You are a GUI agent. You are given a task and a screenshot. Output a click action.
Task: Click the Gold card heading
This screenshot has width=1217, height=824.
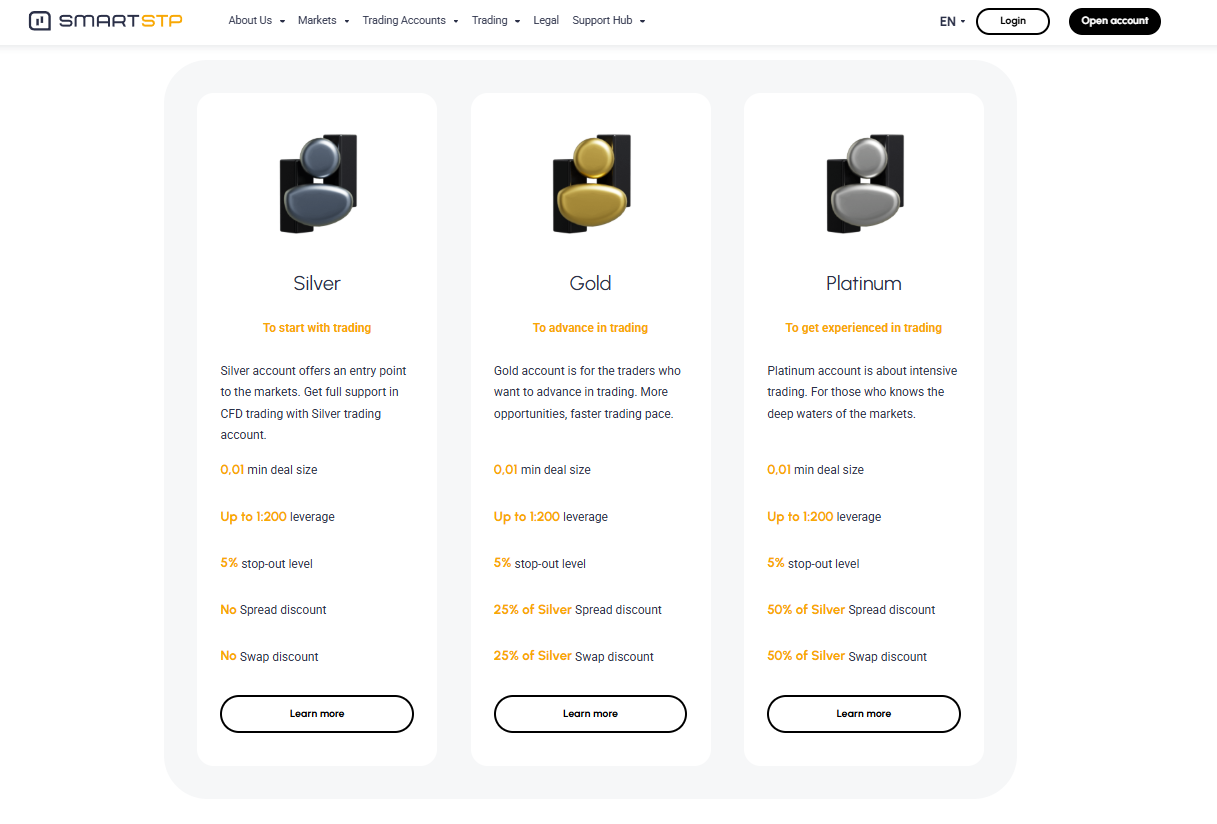pyautogui.click(x=590, y=283)
